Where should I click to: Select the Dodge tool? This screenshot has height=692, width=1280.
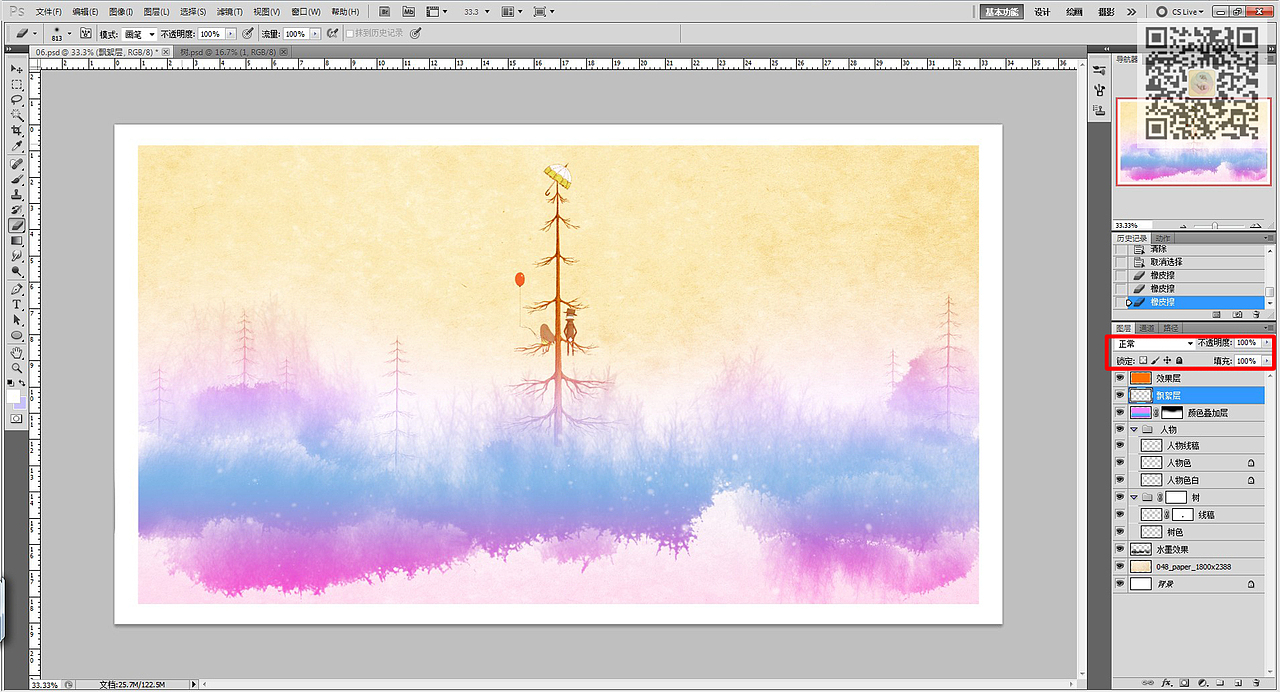pyautogui.click(x=17, y=271)
